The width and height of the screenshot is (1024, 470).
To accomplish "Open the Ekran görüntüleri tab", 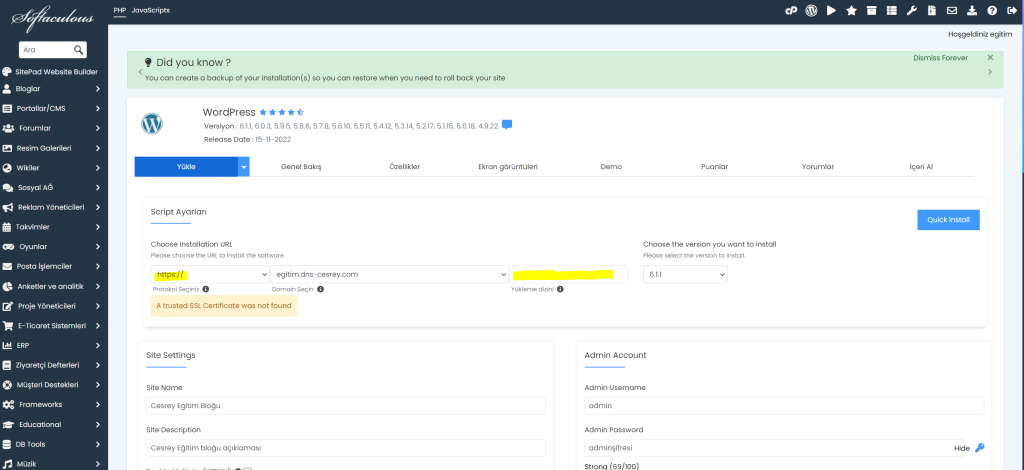I will [x=507, y=167].
